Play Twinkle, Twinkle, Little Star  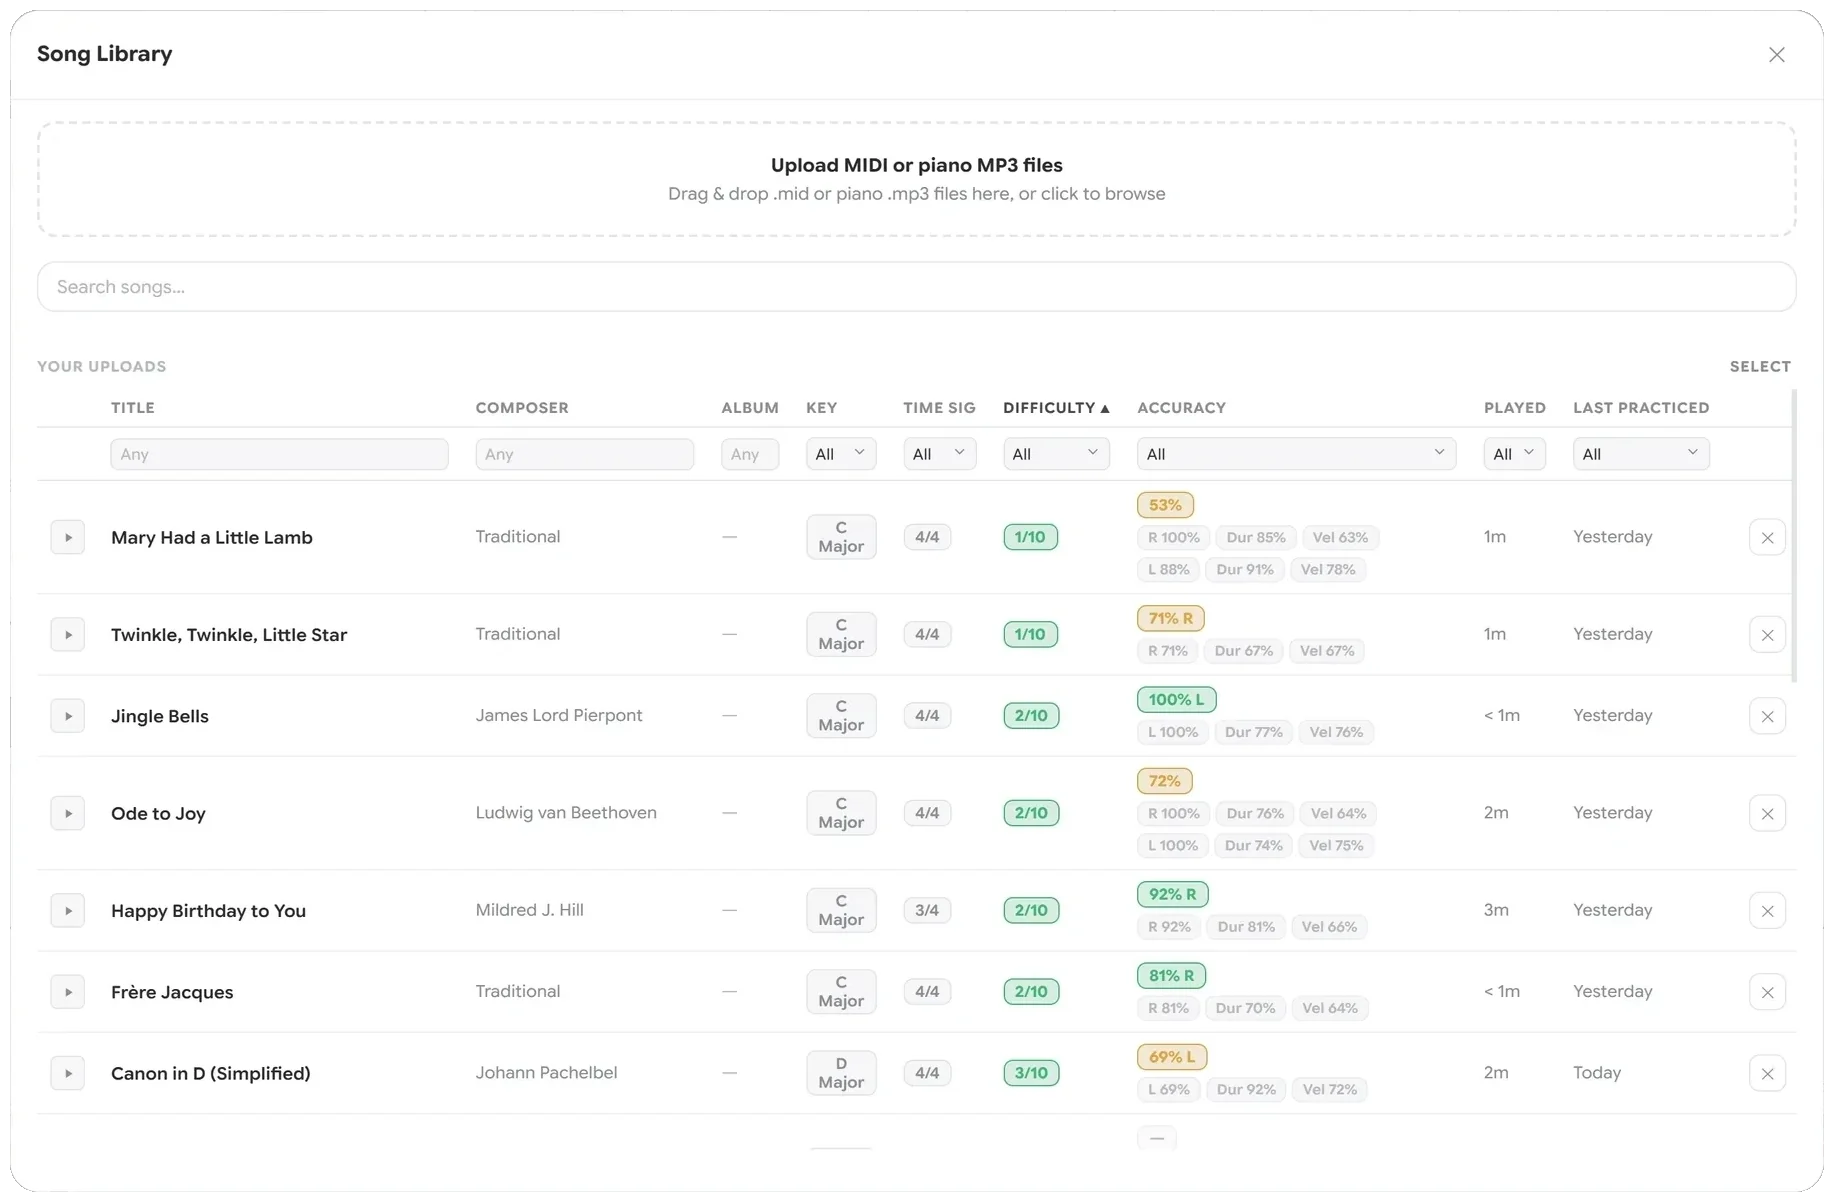point(68,634)
